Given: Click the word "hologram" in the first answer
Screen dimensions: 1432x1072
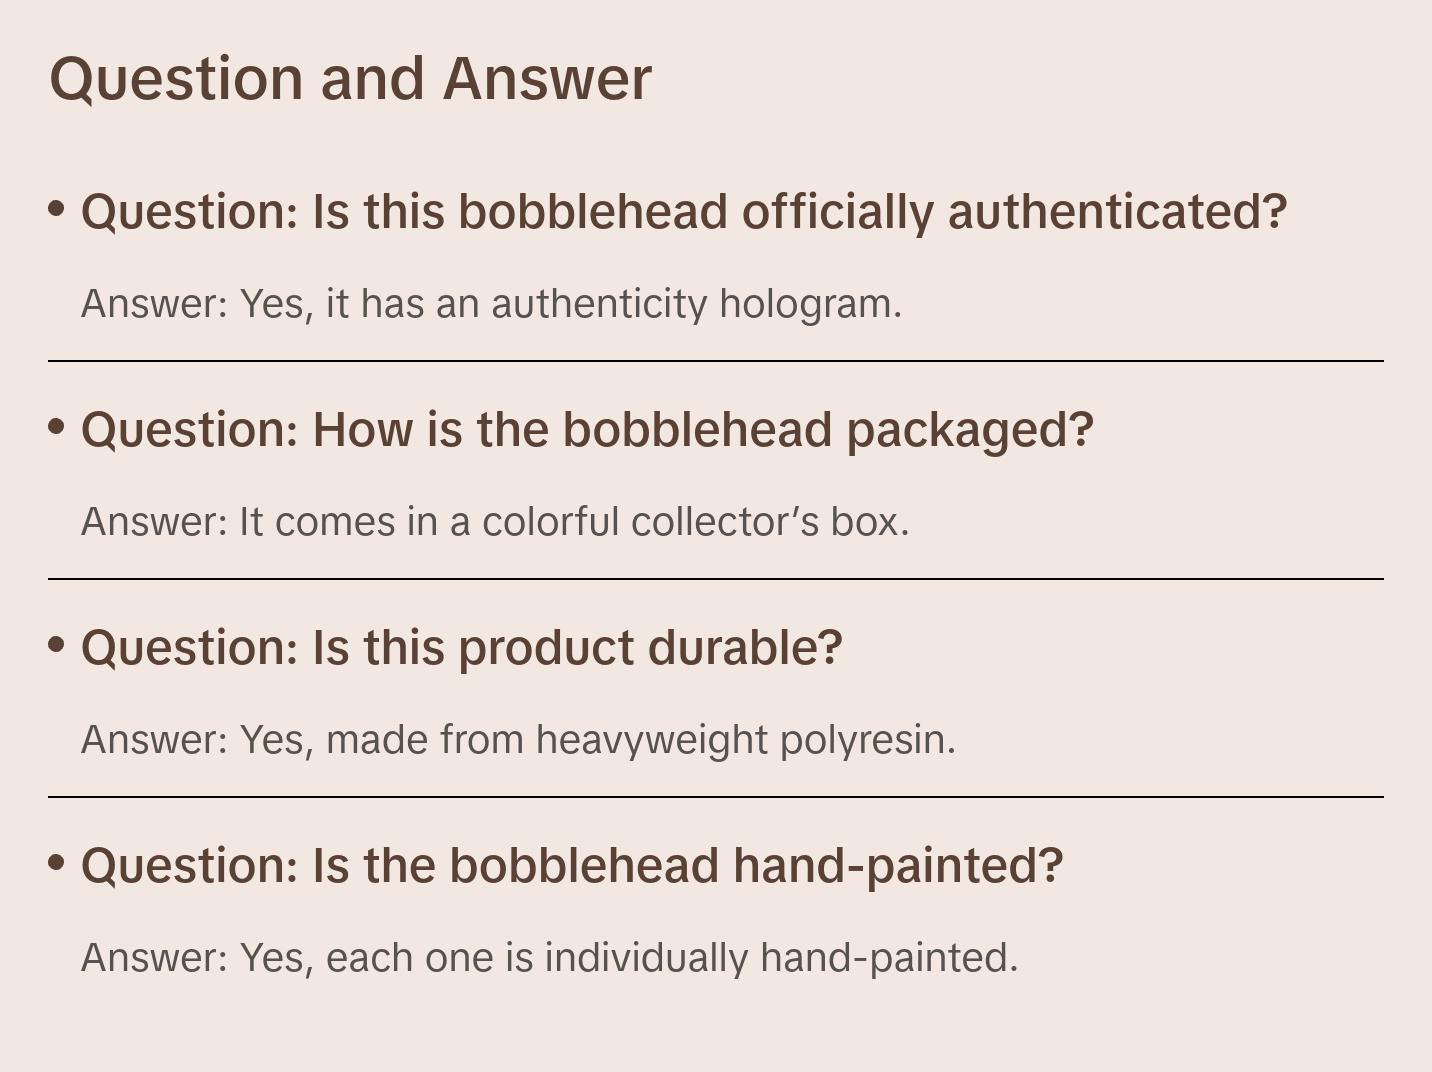Looking at the screenshot, I should (x=809, y=304).
